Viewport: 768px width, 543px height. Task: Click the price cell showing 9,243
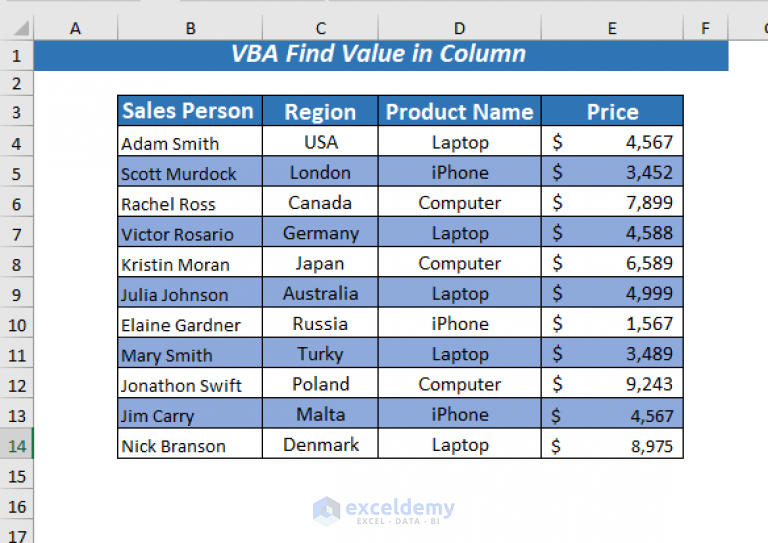pyautogui.click(x=612, y=383)
